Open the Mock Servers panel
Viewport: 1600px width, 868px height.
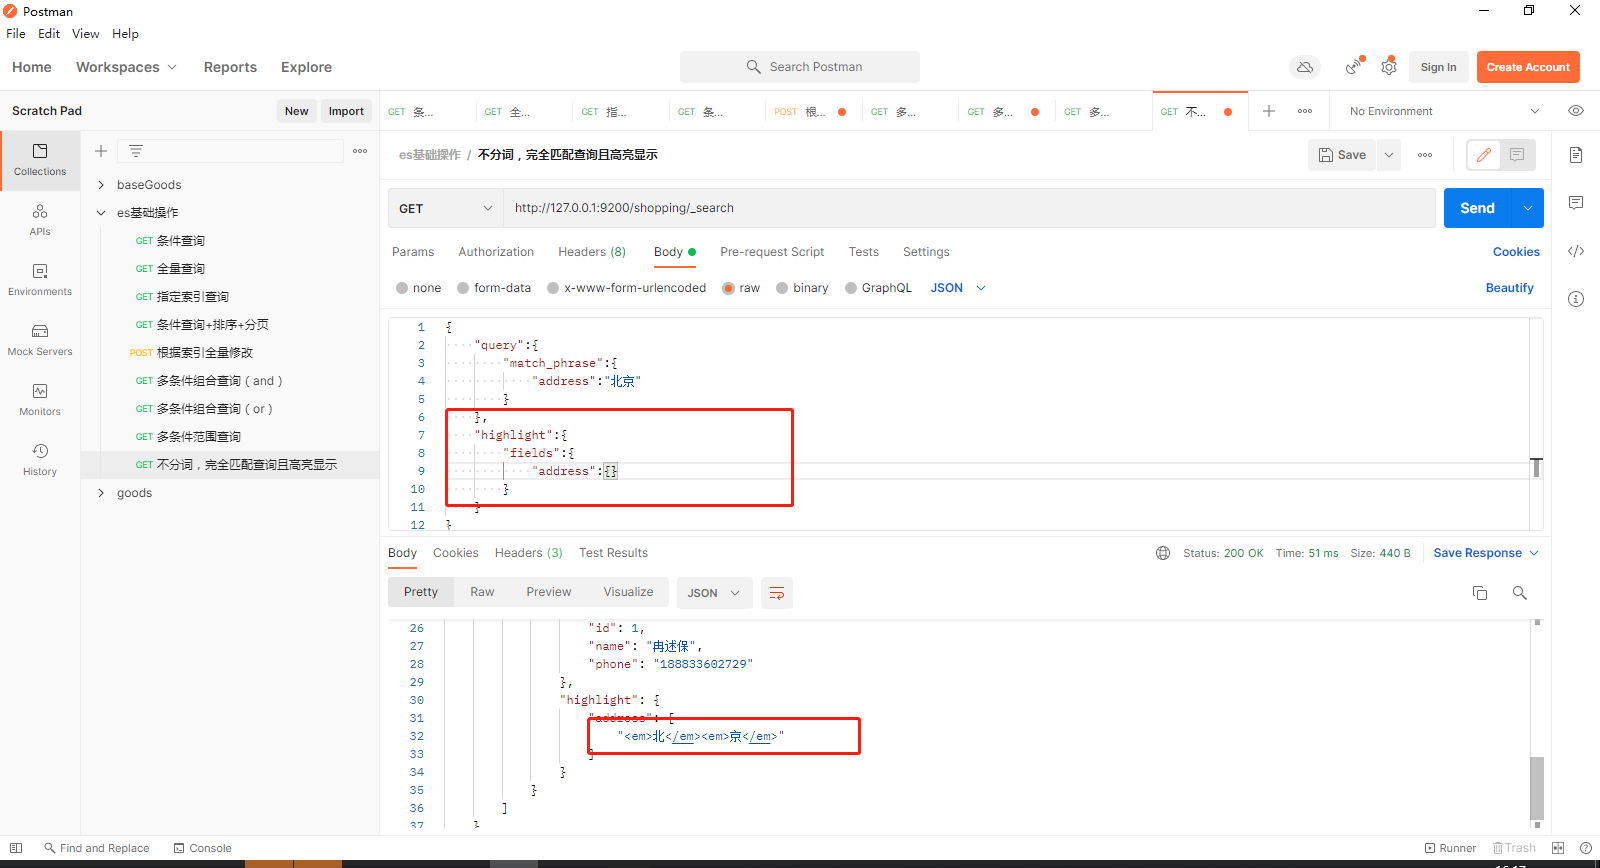[40, 340]
